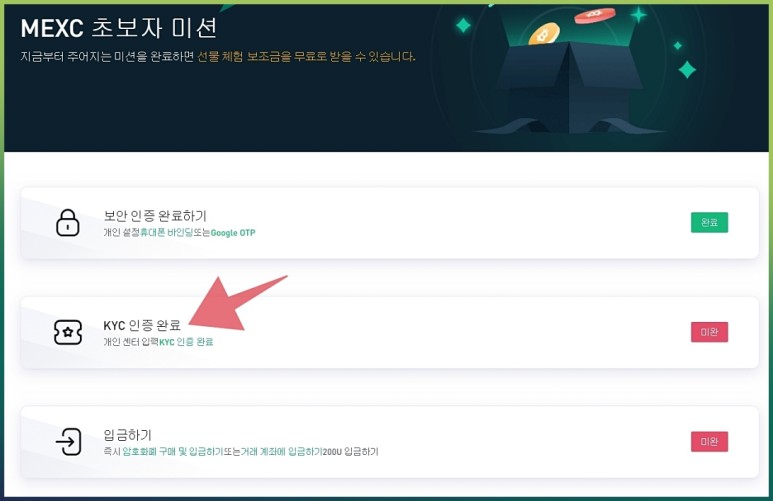Click the large green sparkle below small one
Viewport: 773px width, 501px height.
(687, 70)
